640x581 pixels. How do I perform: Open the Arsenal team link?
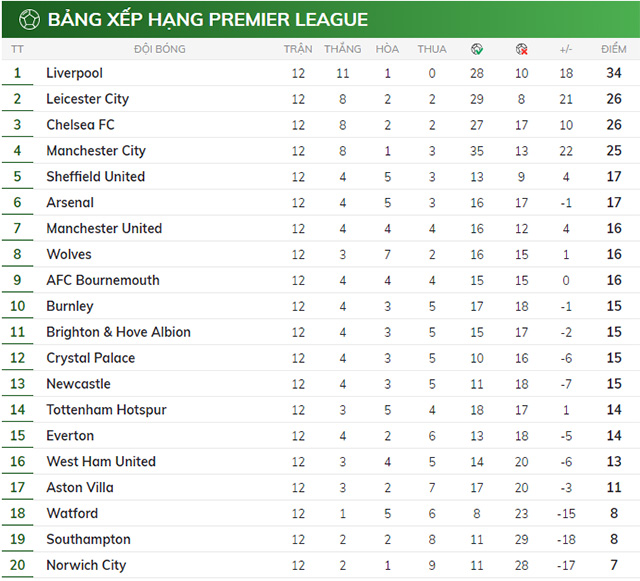click(x=70, y=203)
